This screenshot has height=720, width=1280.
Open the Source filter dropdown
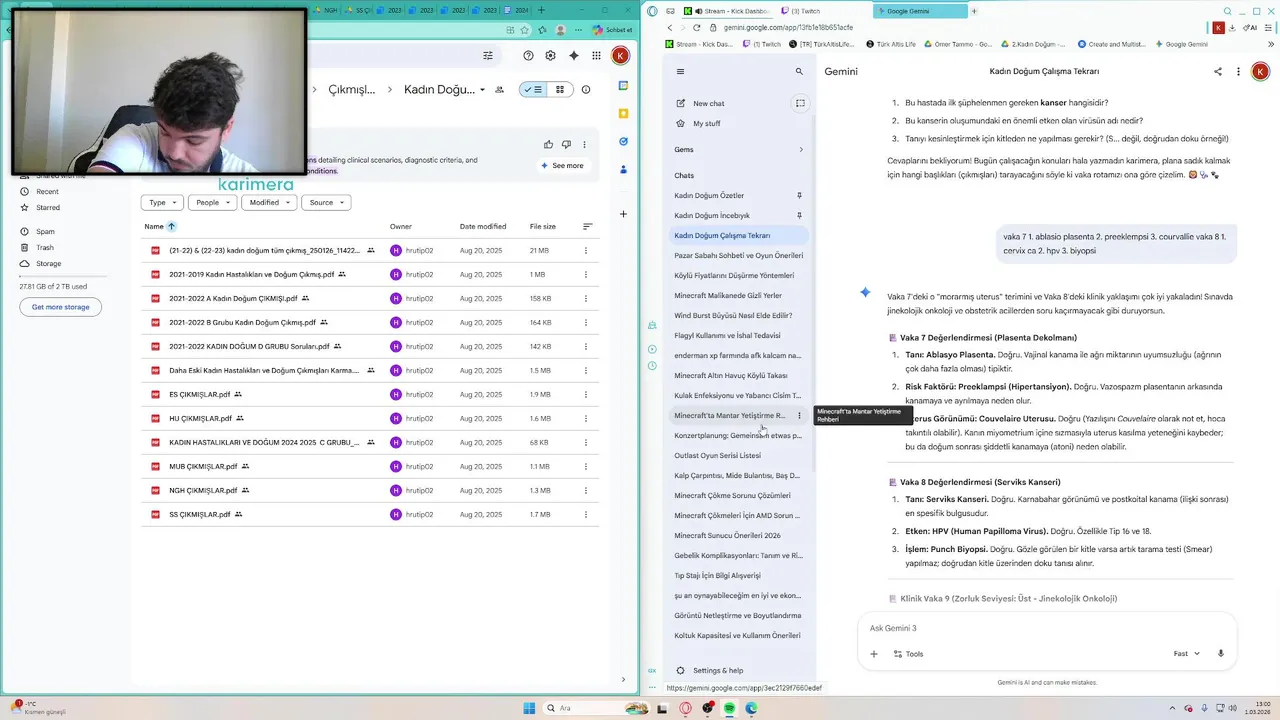click(x=326, y=202)
